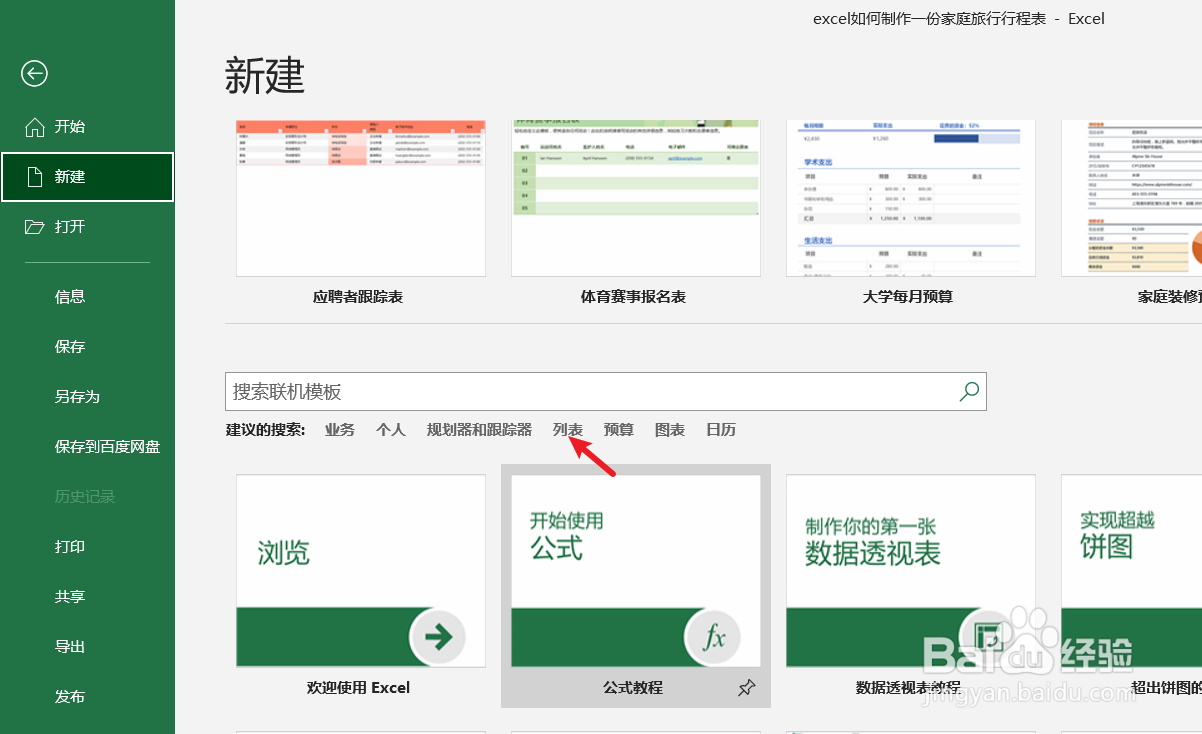Image resolution: width=1202 pixels, height=734 pixels.
Task: Open the 数据透视表教程 template thumbnail
Action: coord(911,571)
